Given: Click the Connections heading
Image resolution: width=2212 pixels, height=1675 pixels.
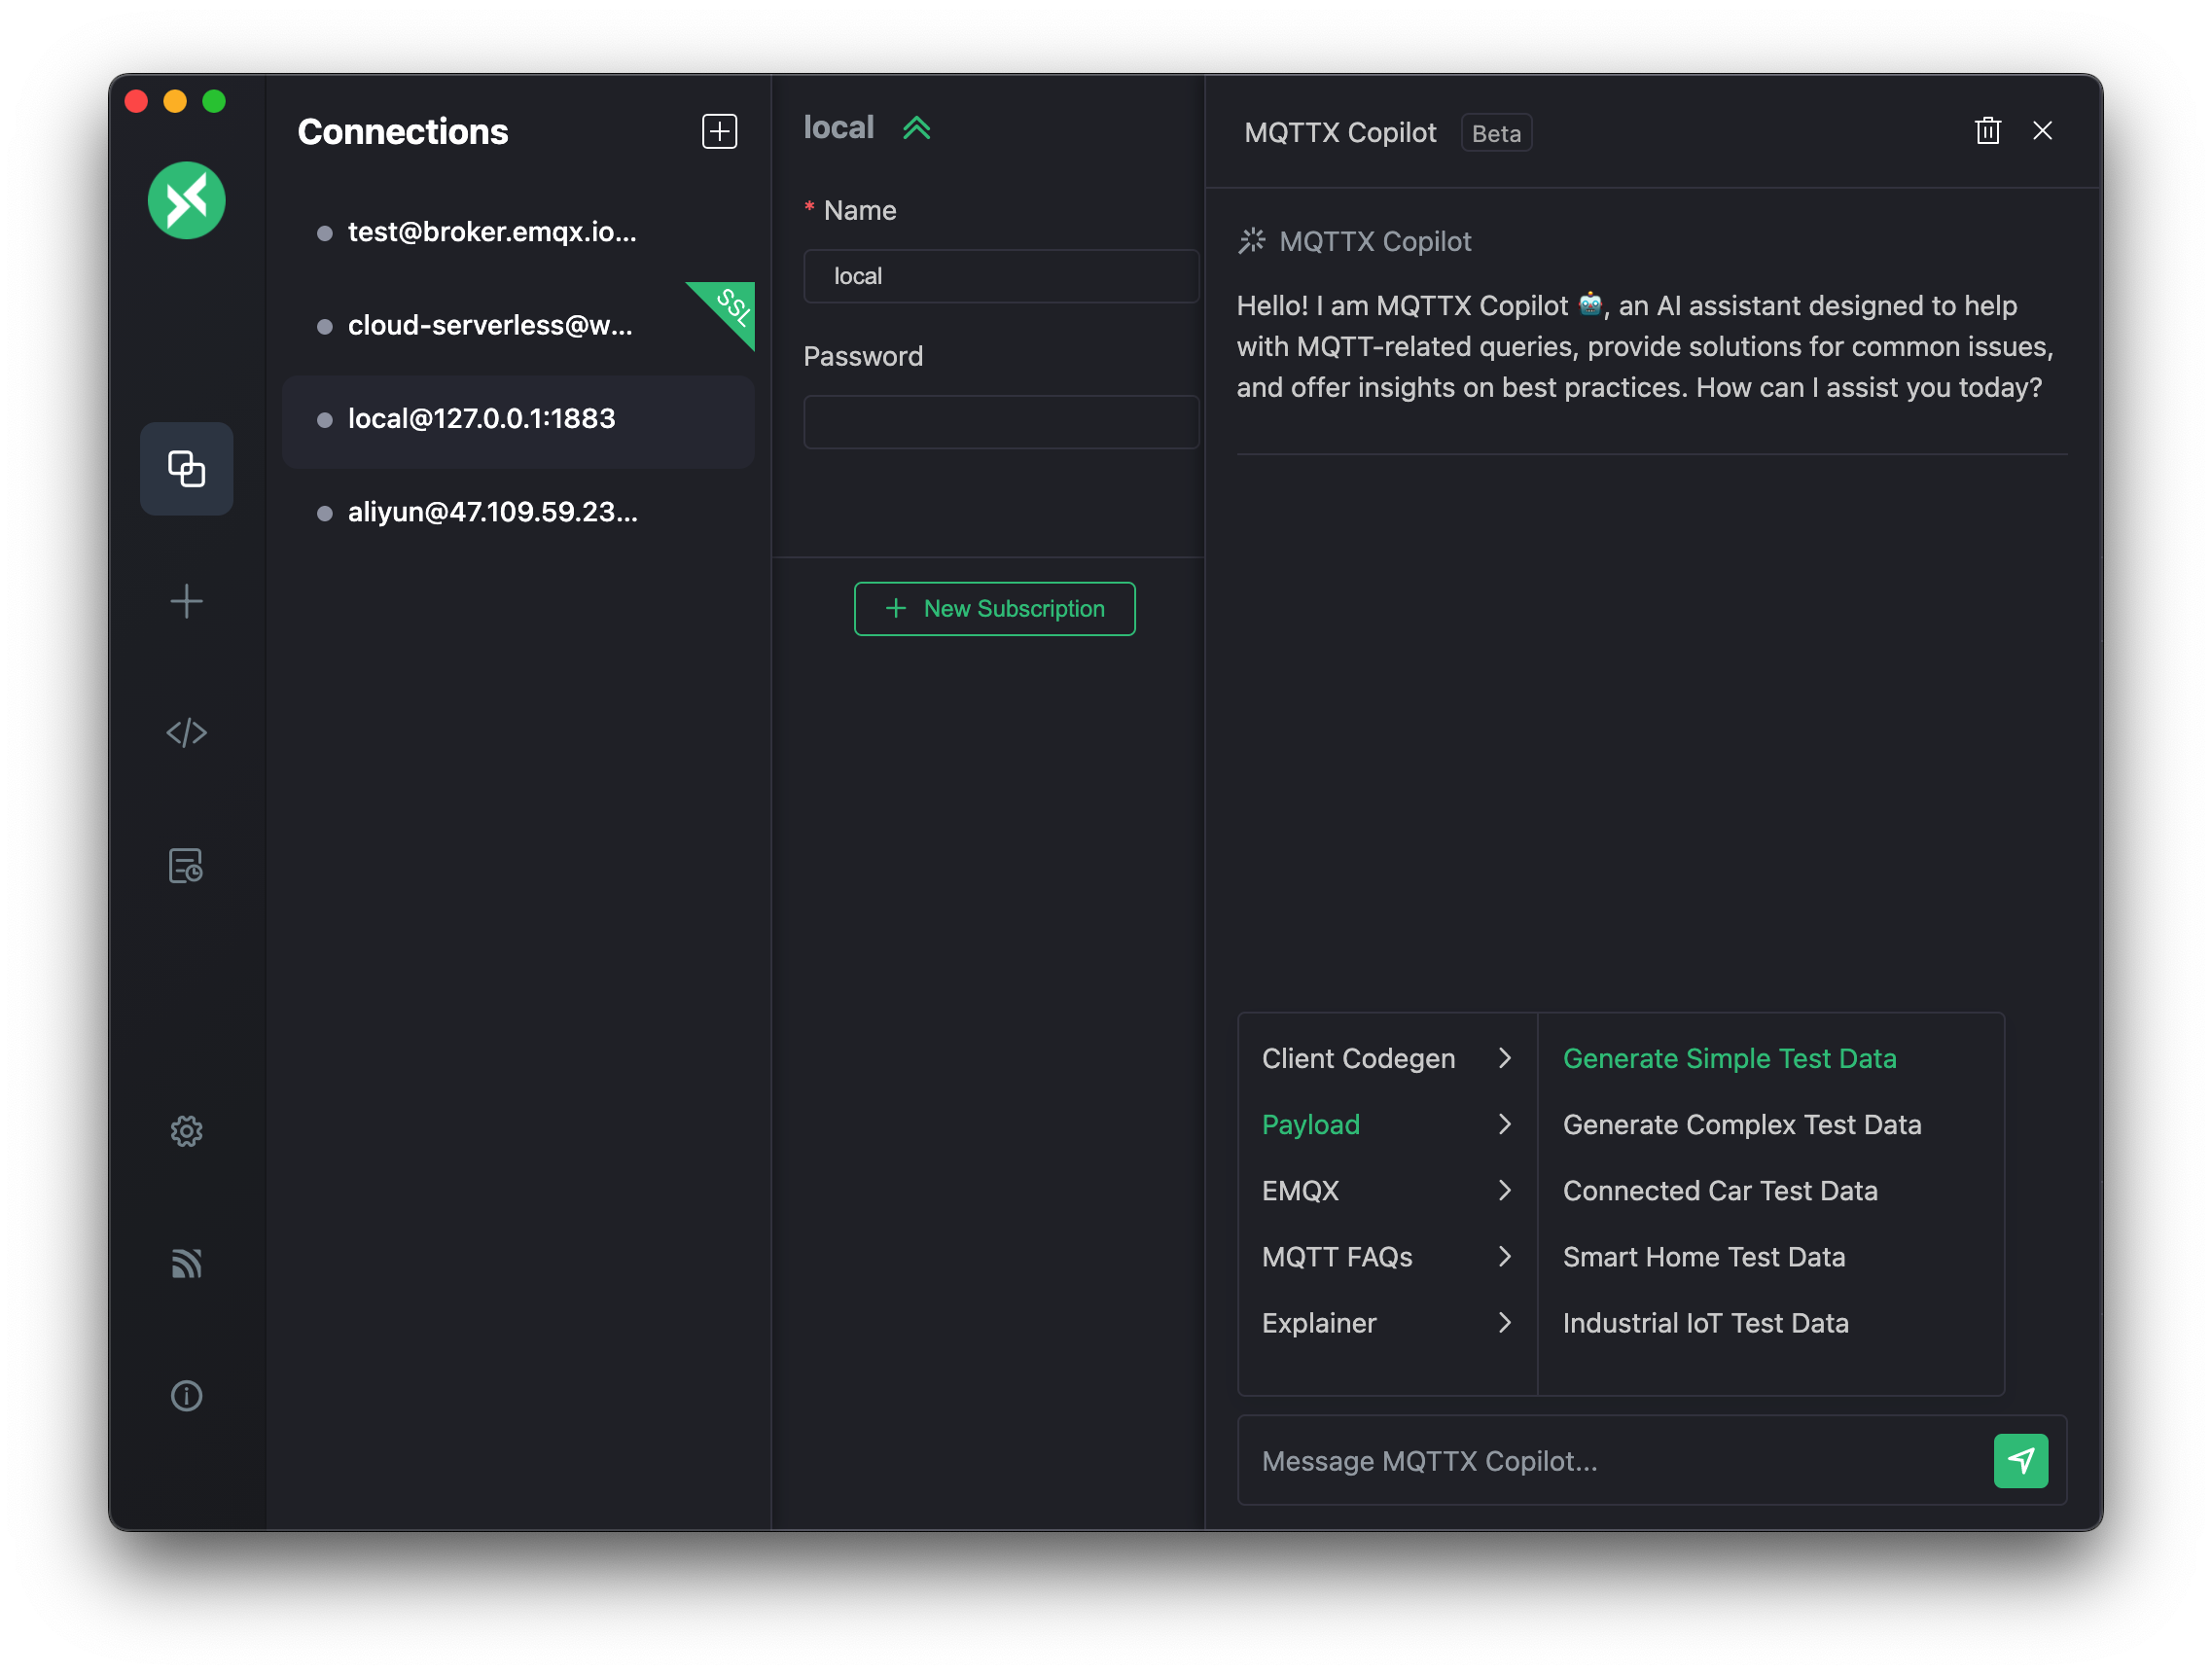Looking at the screenshot, I should click(402, 132).
